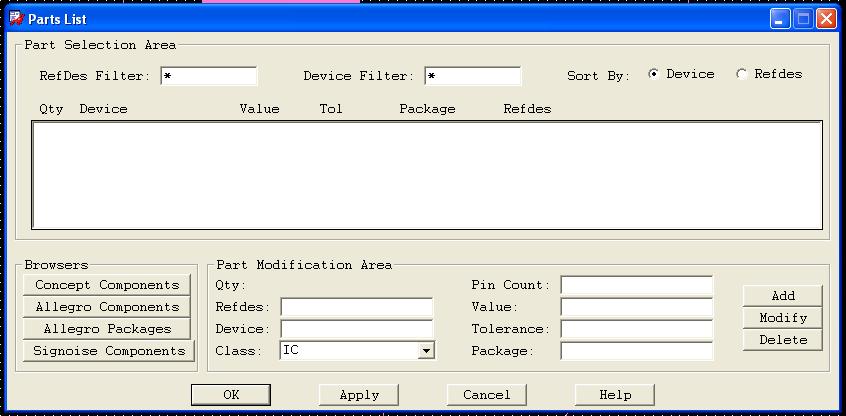
Task: Click the Package input field
Action: point(637,351)
